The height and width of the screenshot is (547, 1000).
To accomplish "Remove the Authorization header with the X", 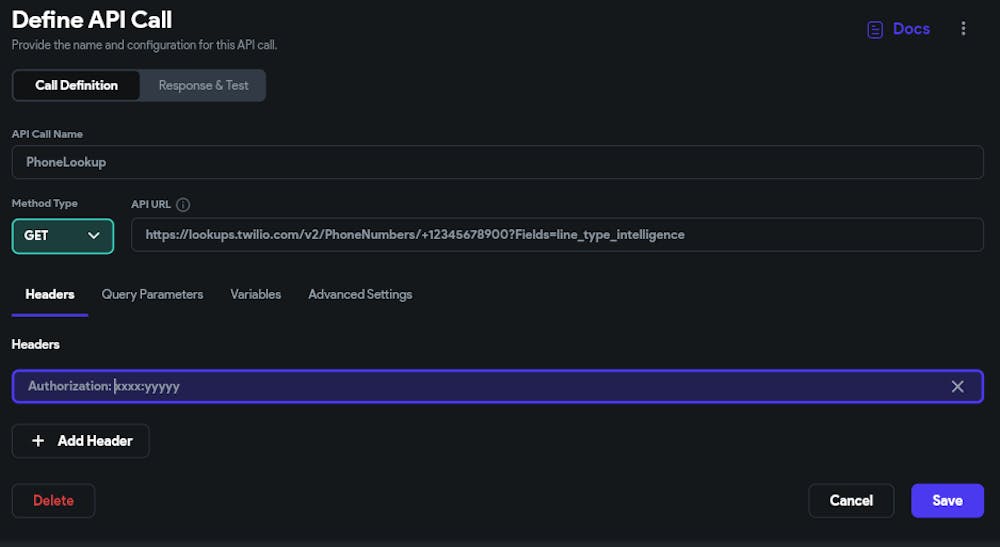I will point(957,386).
